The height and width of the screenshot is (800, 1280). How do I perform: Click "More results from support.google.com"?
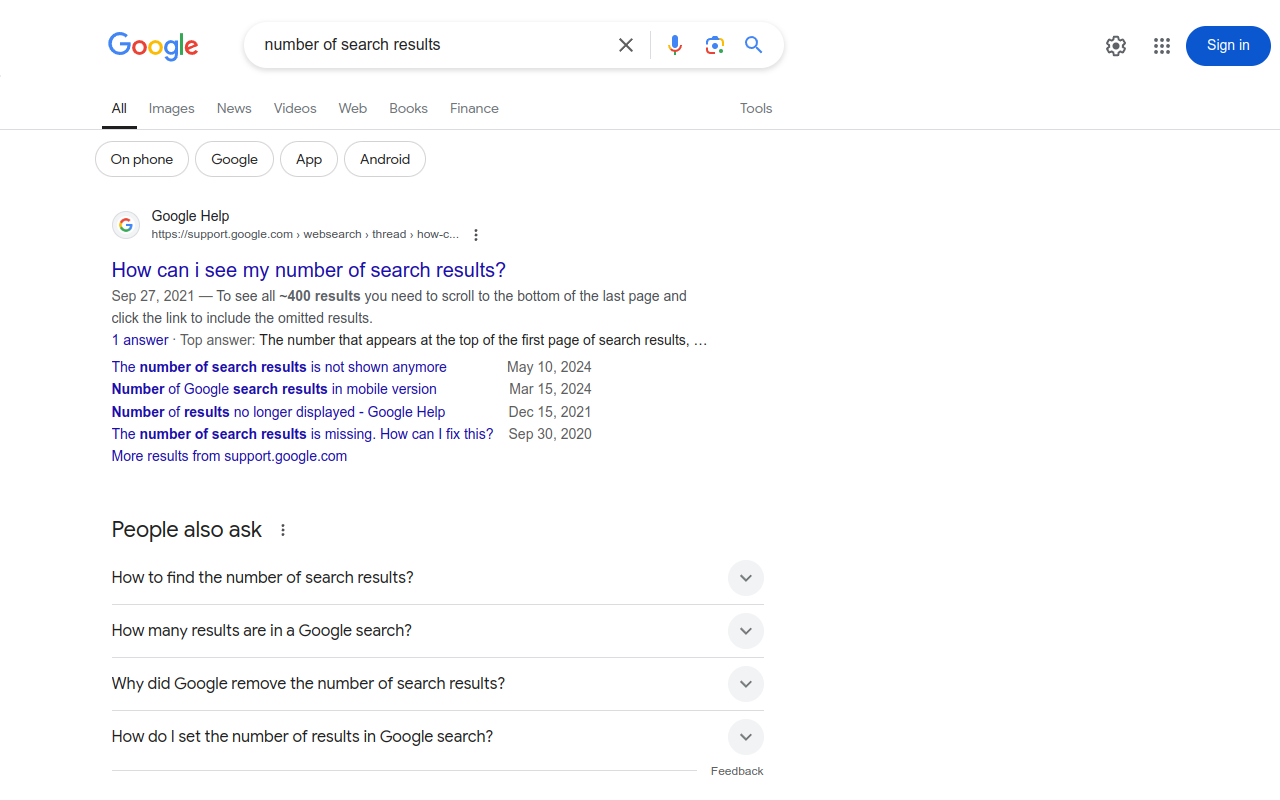point(230,456)
